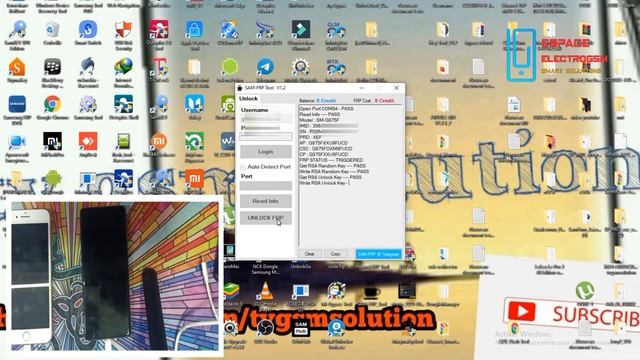Click the Balance credit value
640x360 pixels.
(x=326, y=100)
